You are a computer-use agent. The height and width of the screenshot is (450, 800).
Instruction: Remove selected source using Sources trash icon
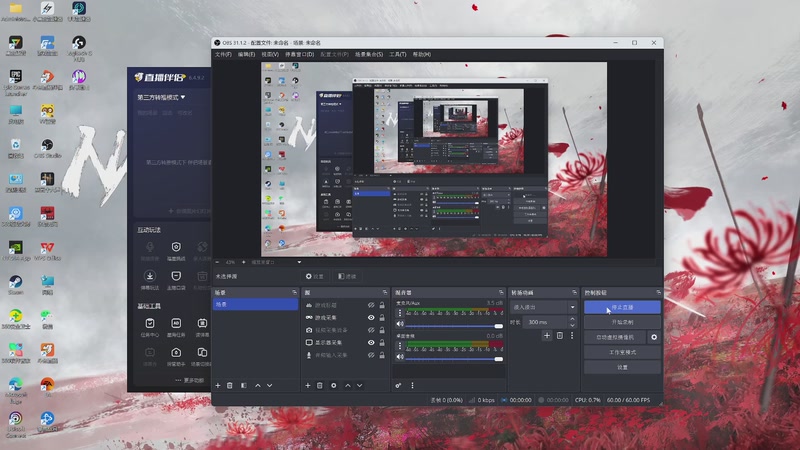coord(320,386)
